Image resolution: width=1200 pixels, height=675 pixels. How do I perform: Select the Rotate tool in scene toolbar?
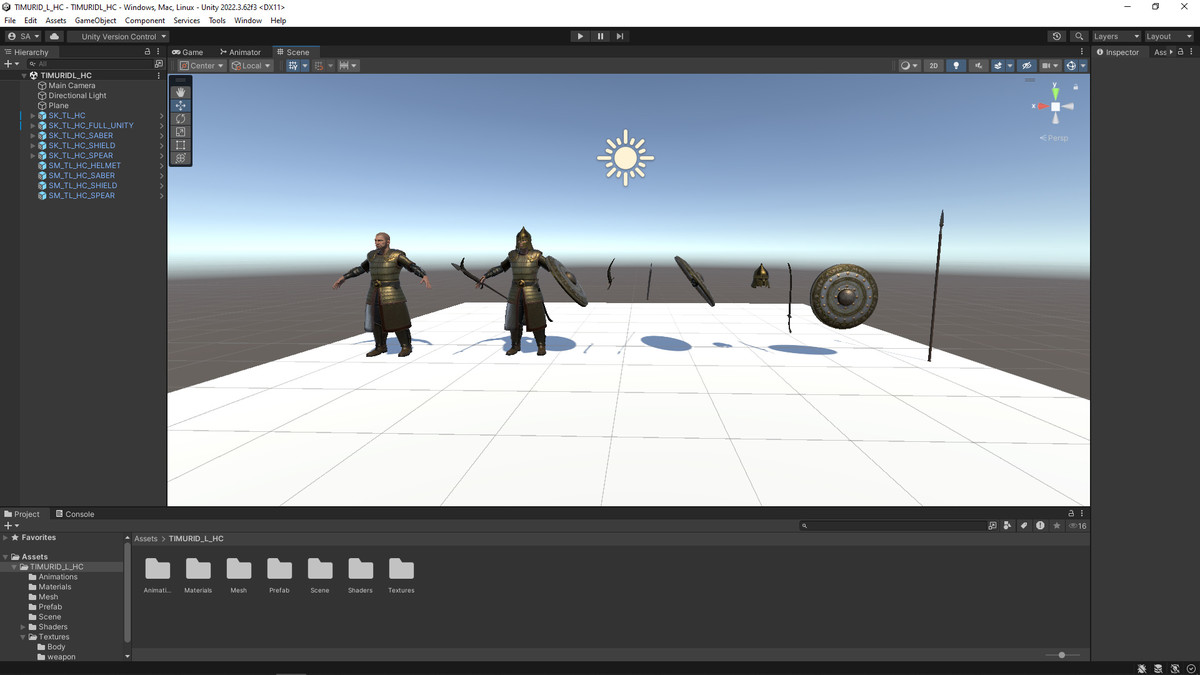(181, 119)
